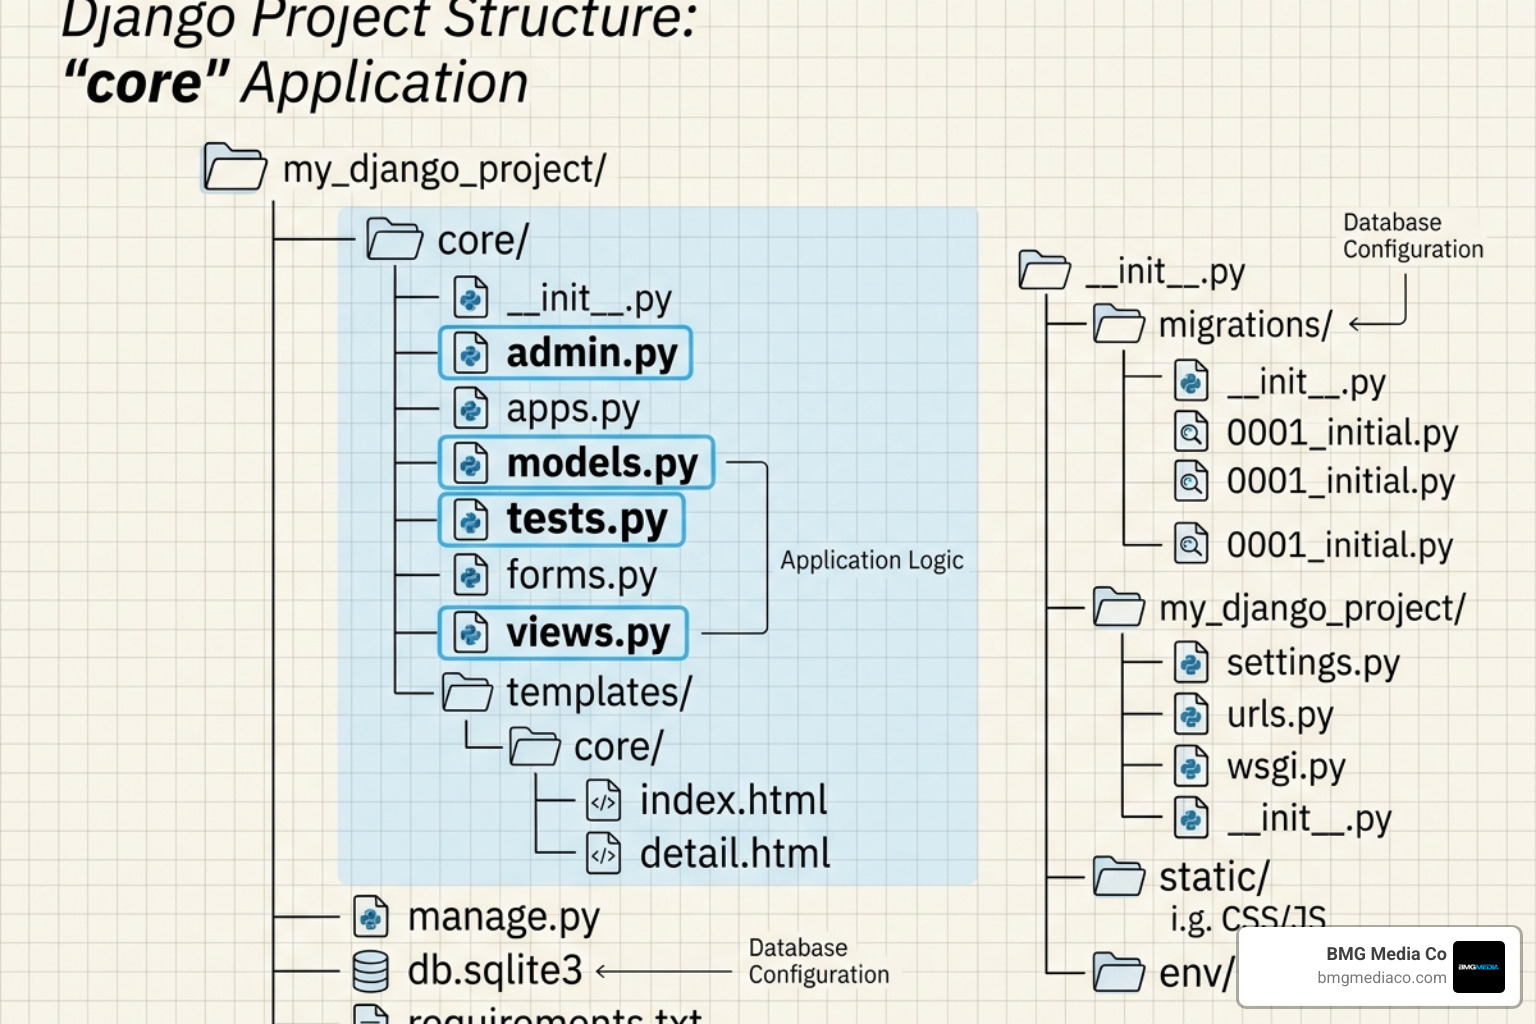Click the folder icon of my_django_project containing settings.py
The width and height of the screenshot is (1536, 1024).
1119,607
